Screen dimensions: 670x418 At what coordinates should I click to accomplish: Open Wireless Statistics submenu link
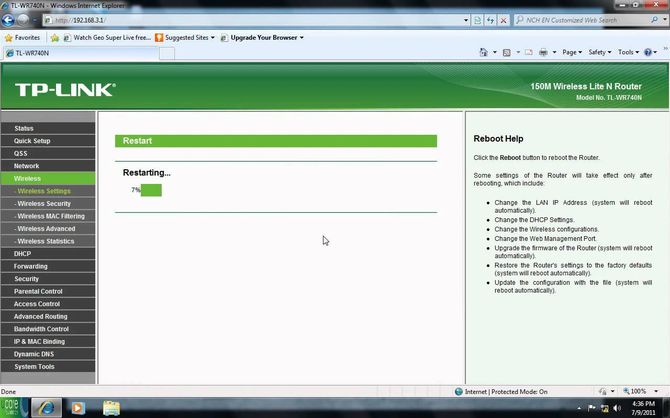coord(48,241)
